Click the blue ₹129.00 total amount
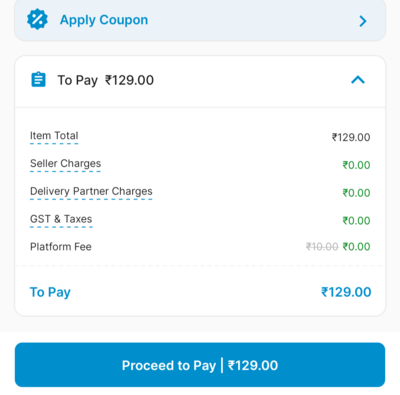 346,292
